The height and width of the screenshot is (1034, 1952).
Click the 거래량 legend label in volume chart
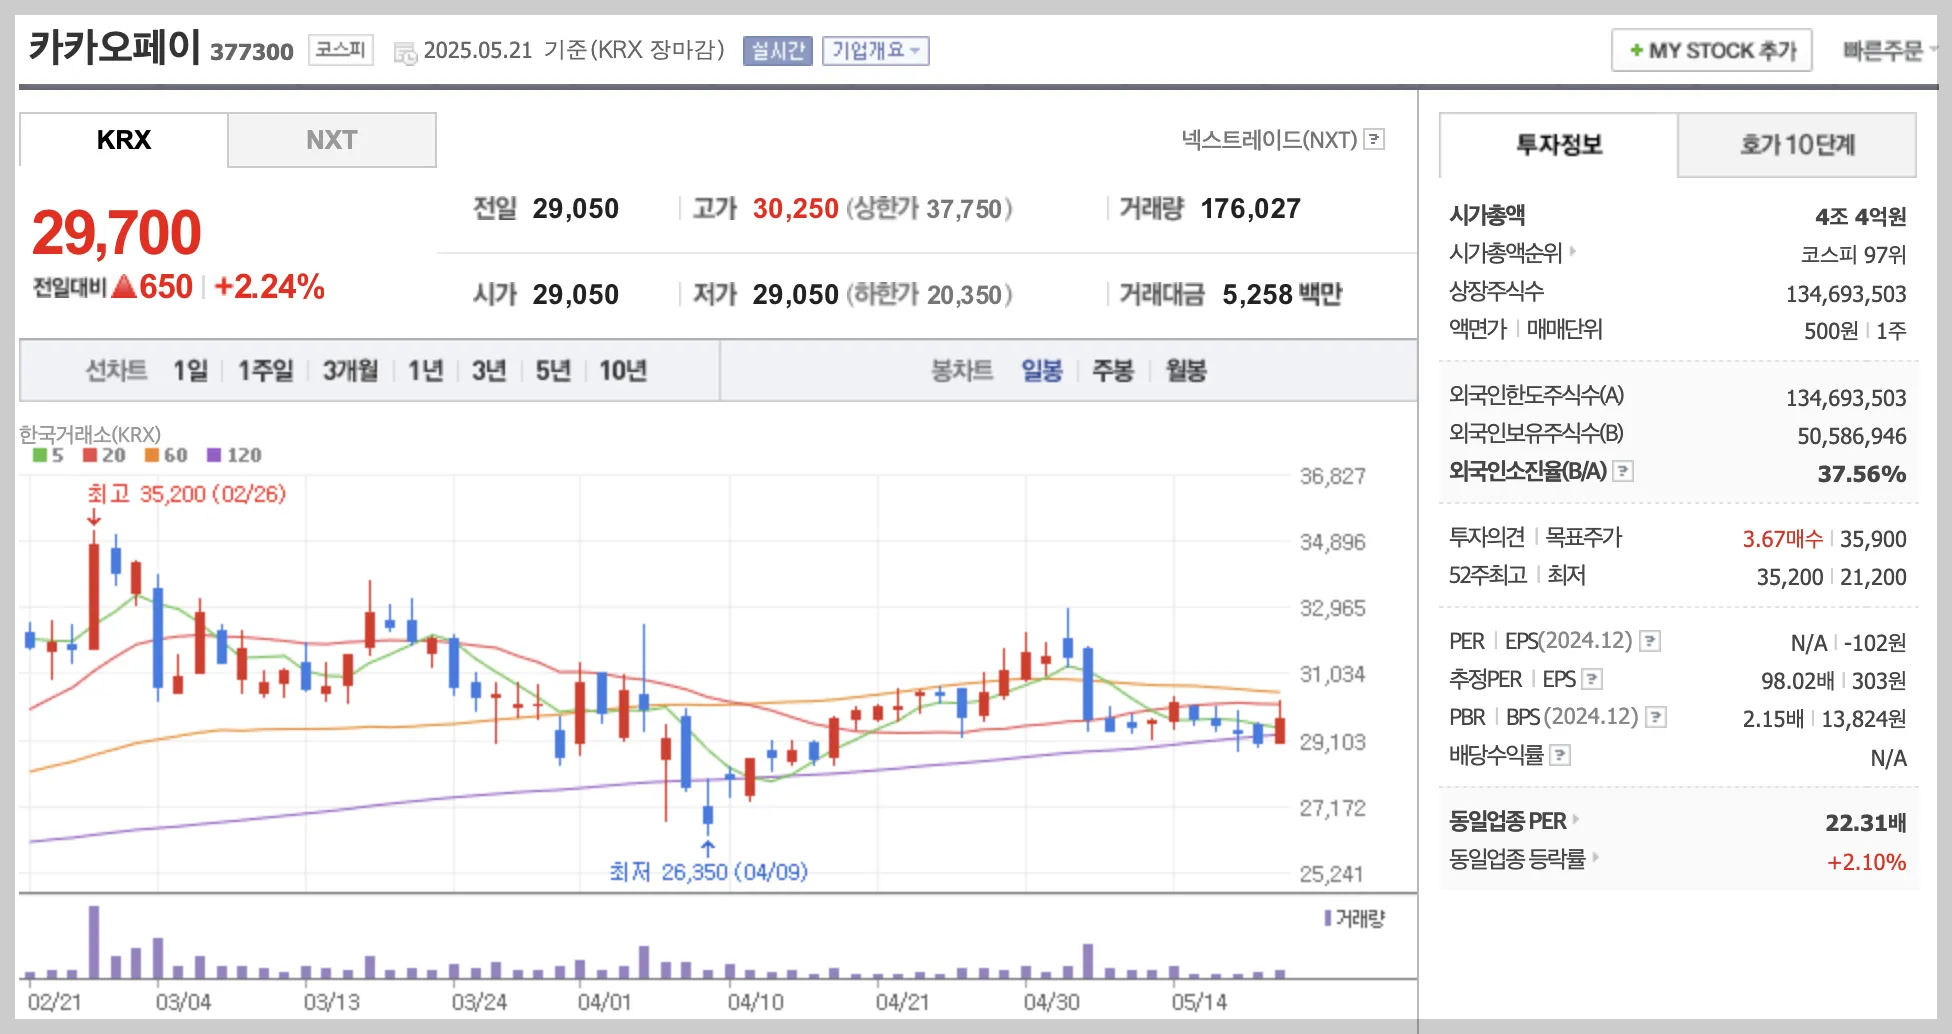pyautogui.click(x=1360, y=918)
